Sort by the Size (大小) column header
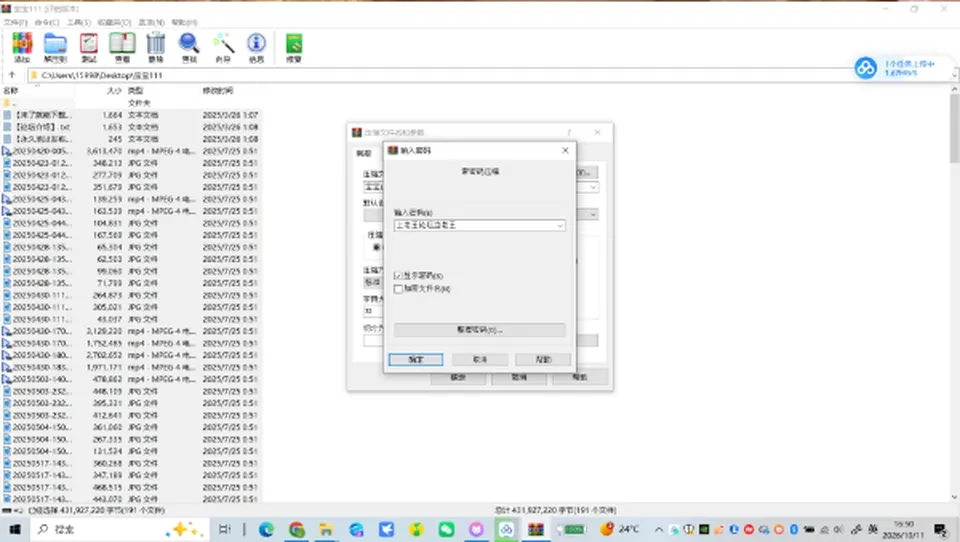960x542 pixels. (x=100, y=91)
